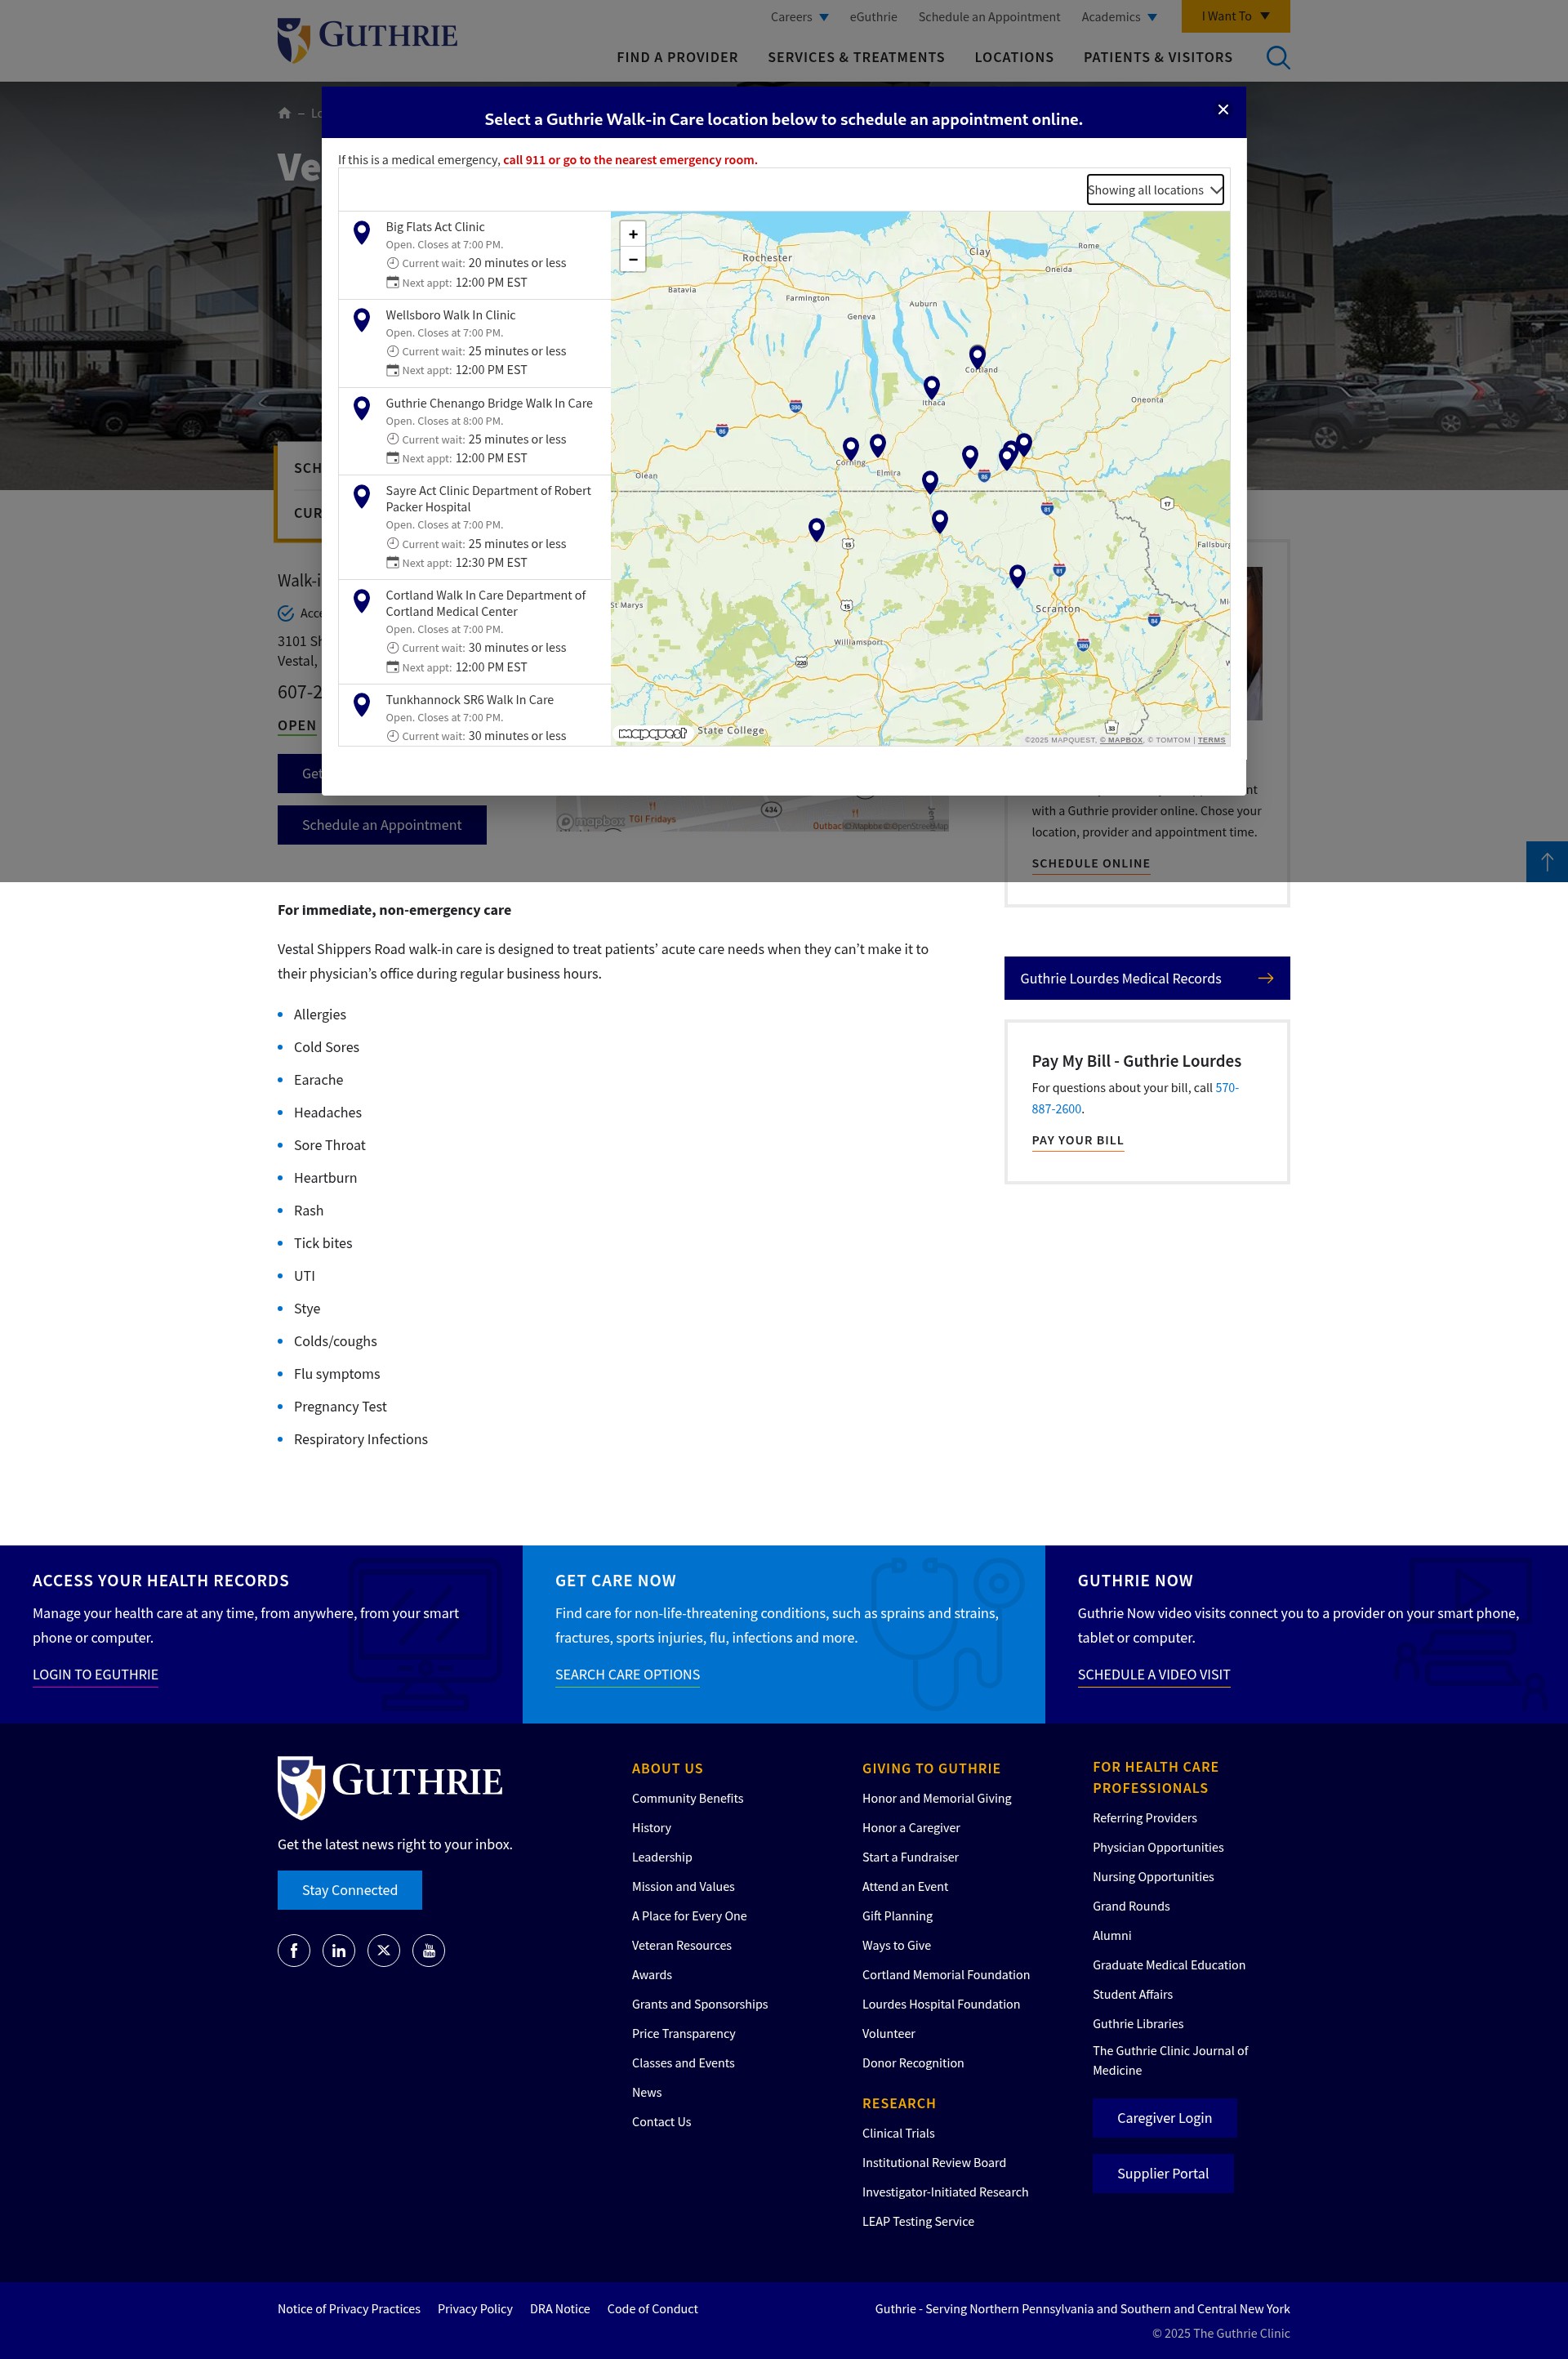This screenshot has height=2359, width=1568.
Task: Click the Cortland Walk In Care pin icon
Action: tap(362, 601)
